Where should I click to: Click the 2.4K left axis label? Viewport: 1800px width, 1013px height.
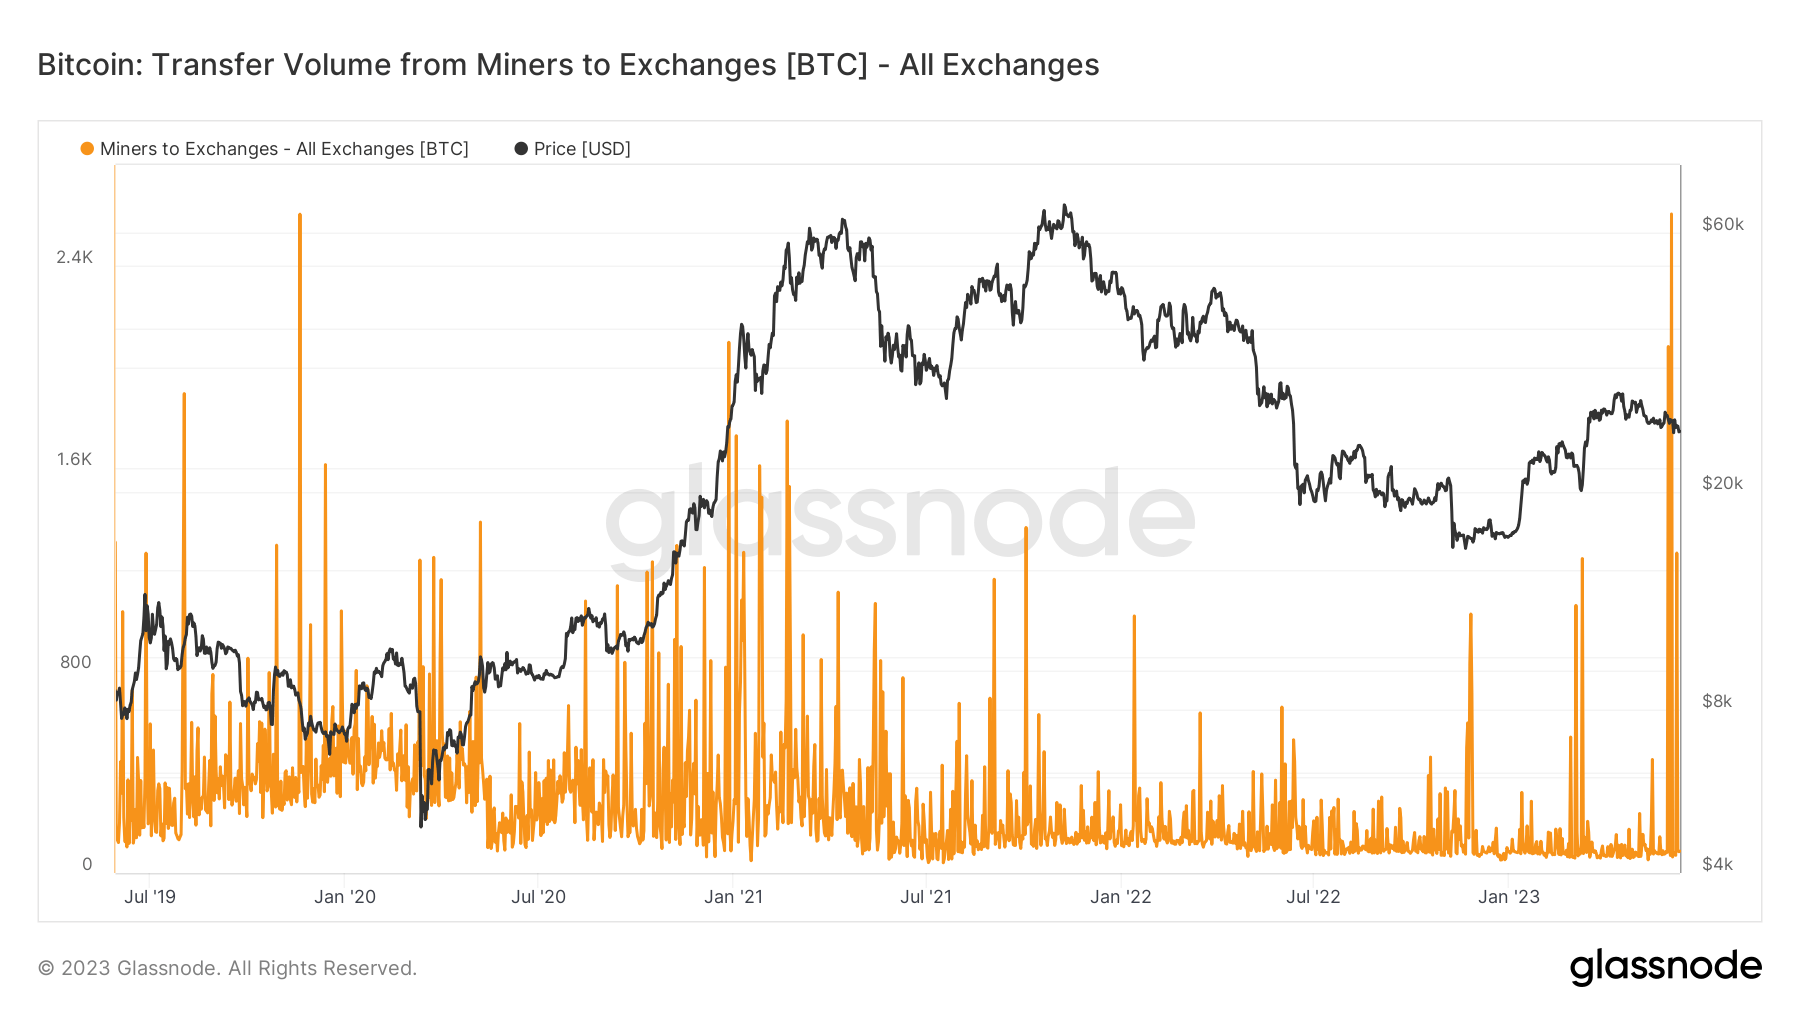(x=74, y=257)
